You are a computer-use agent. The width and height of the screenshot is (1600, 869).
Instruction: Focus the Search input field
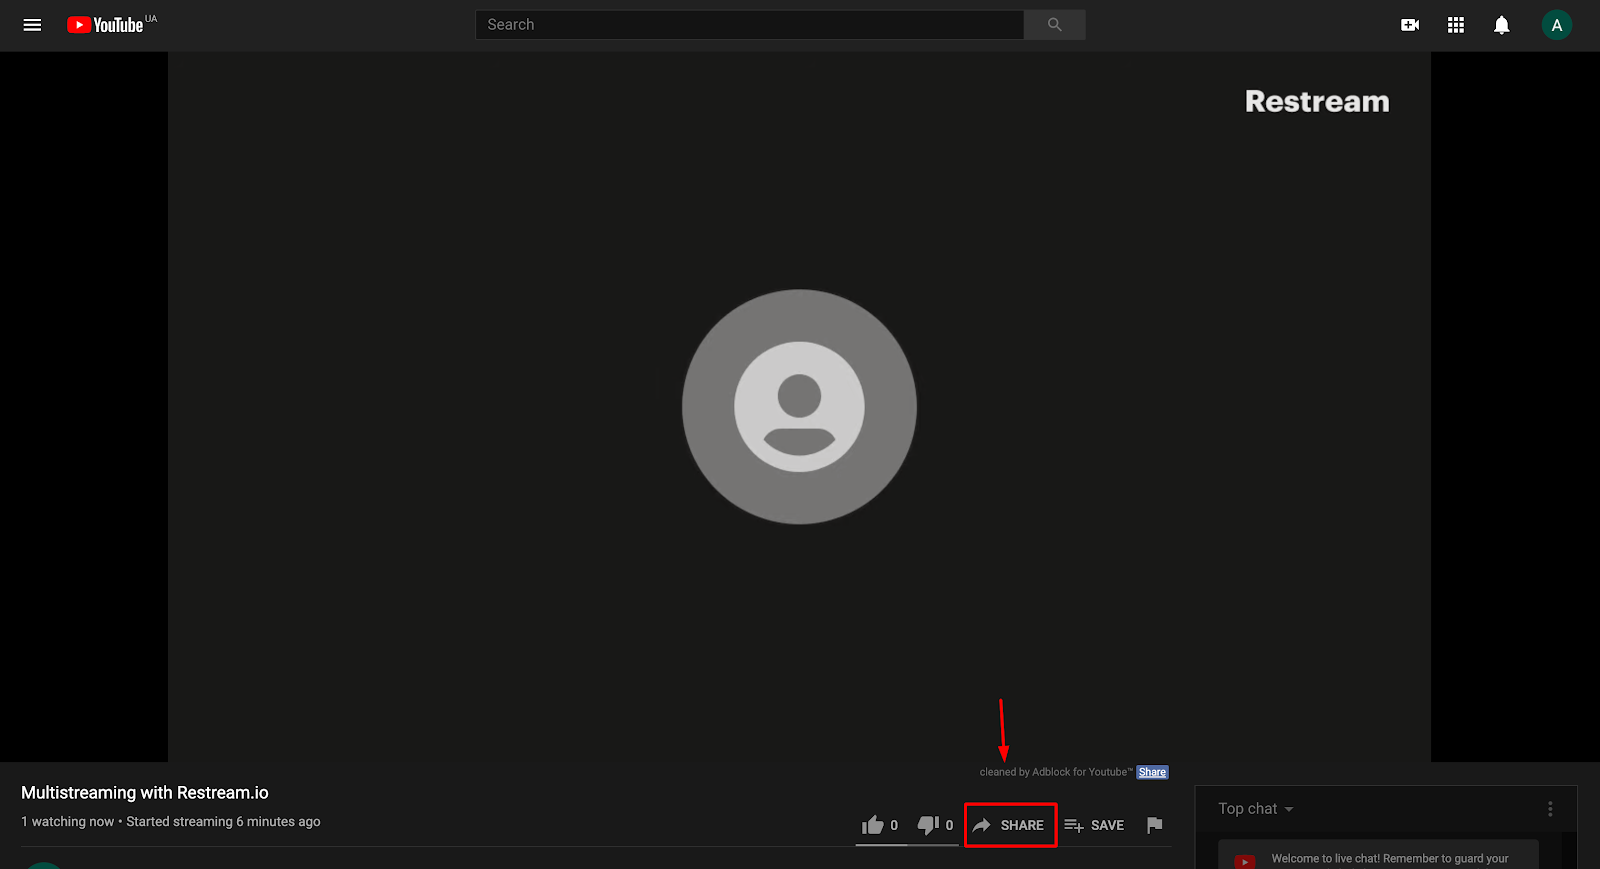pyautogui.click(x=749, y=25)
